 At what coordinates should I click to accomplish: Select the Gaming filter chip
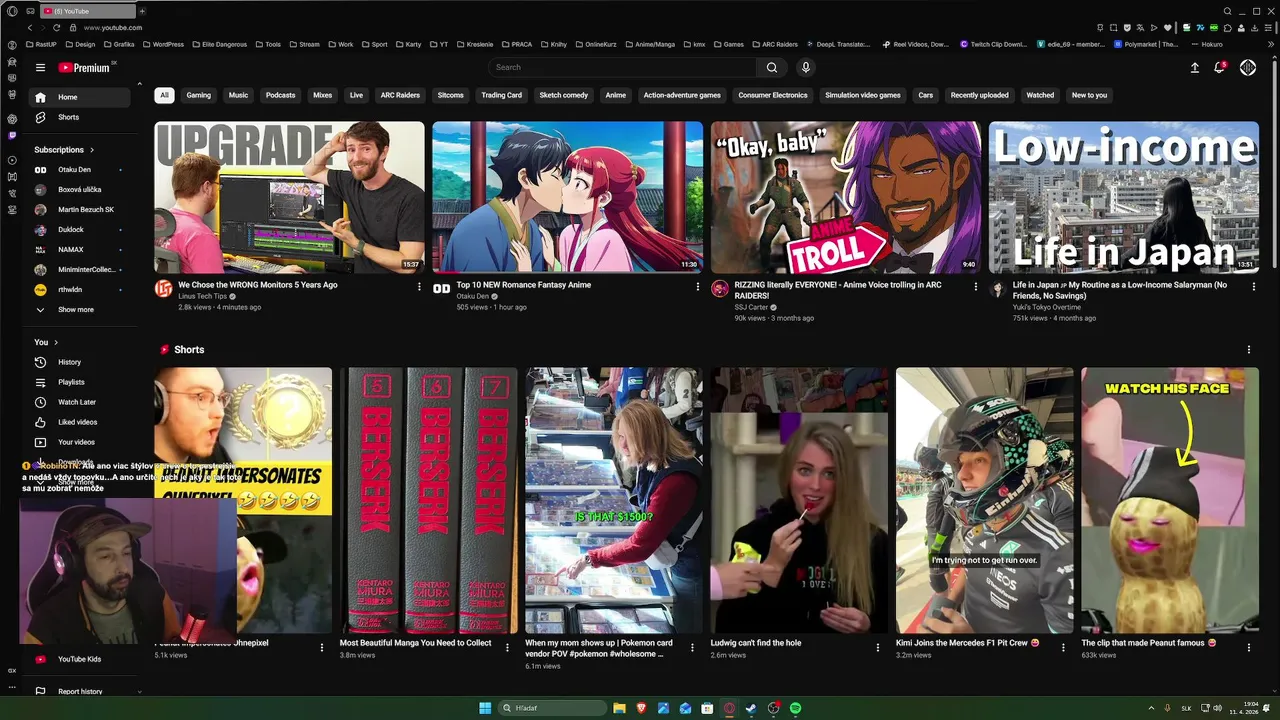click(199, 95)
